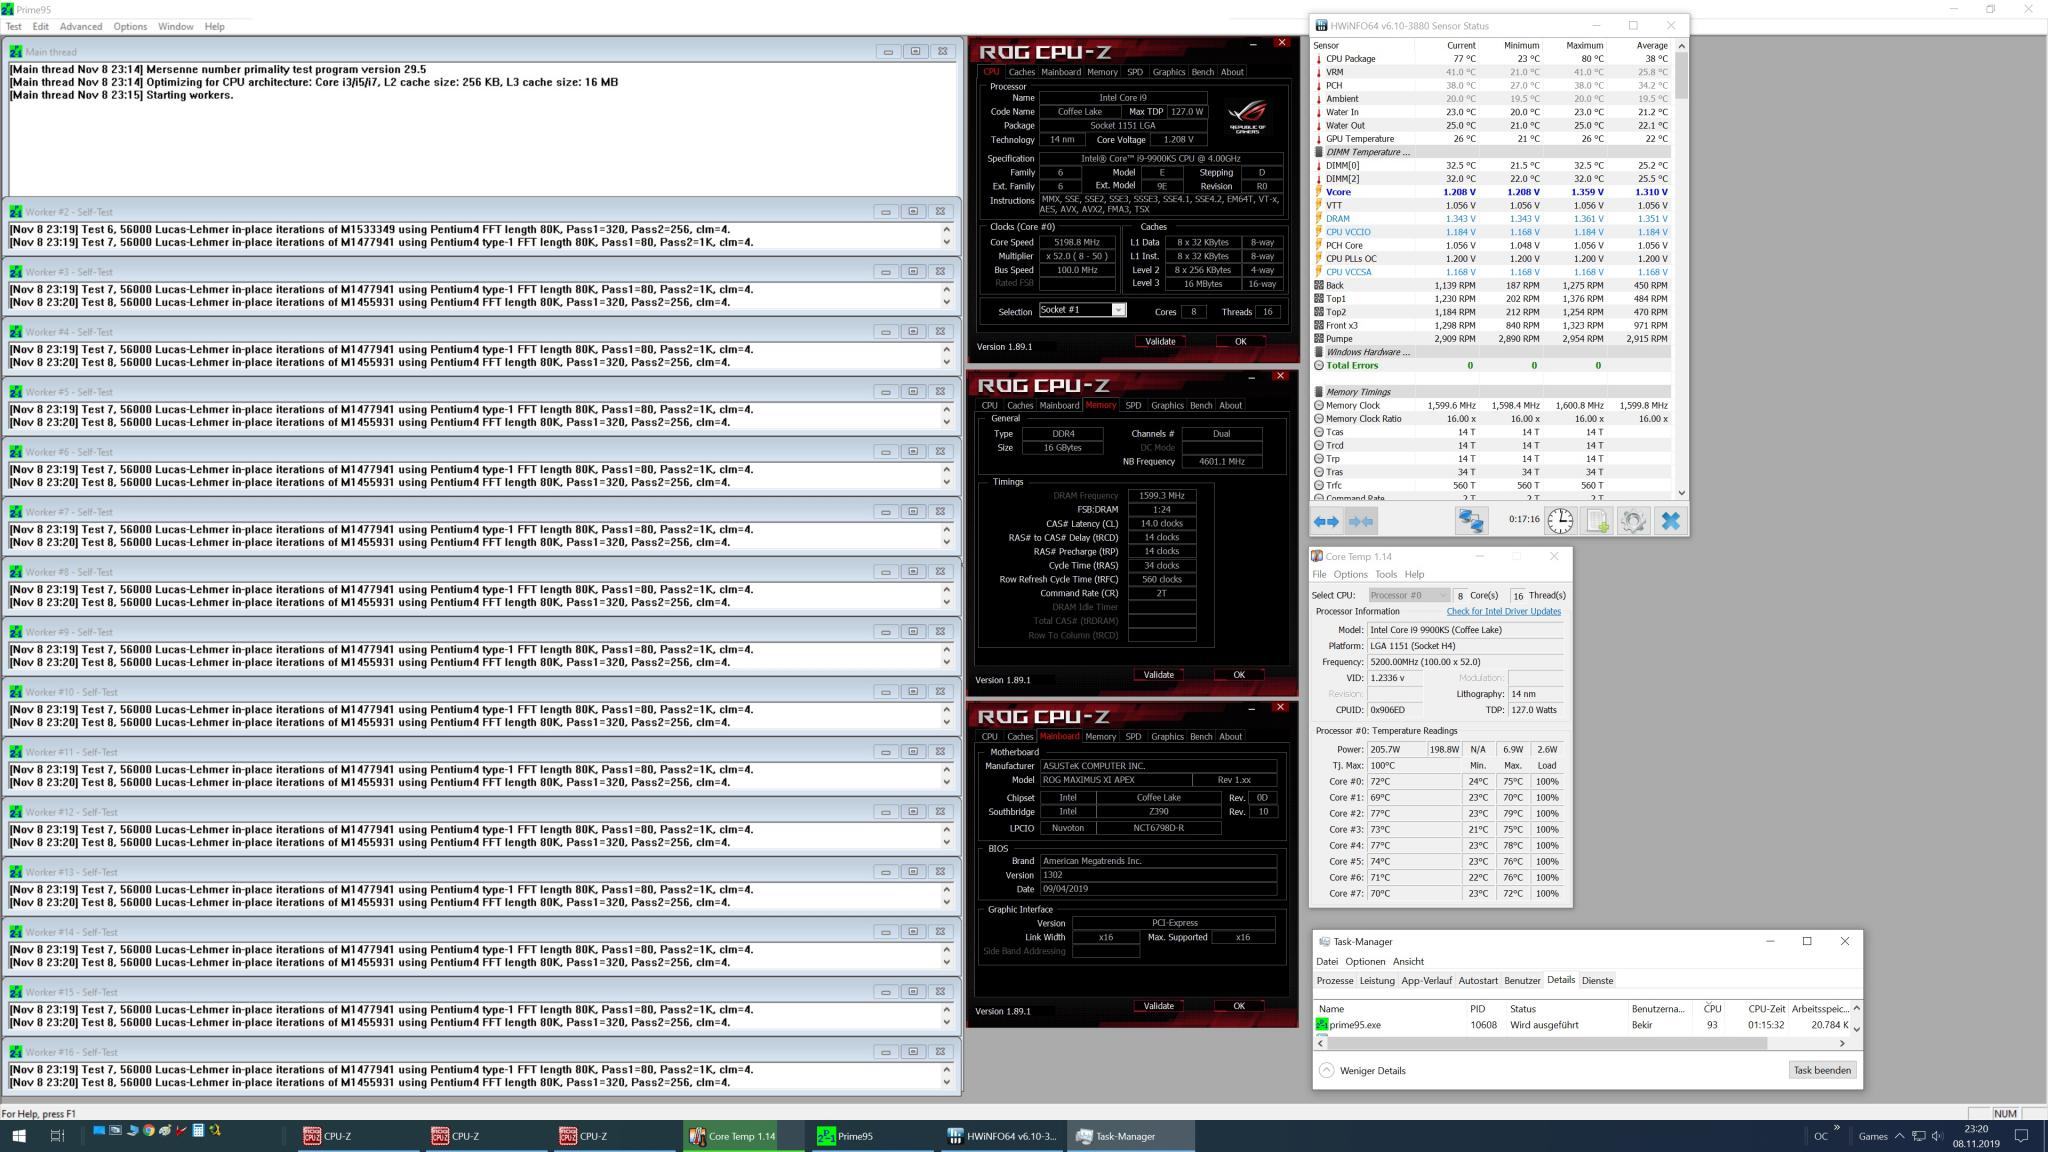
Task: Click Validate in the top CPU-Z window
Action: 1160,341
